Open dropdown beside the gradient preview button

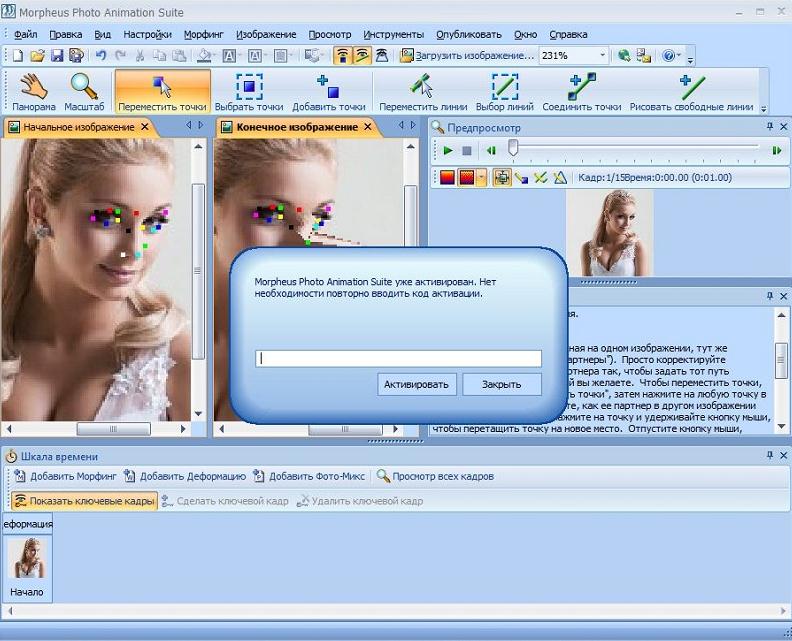481,178
